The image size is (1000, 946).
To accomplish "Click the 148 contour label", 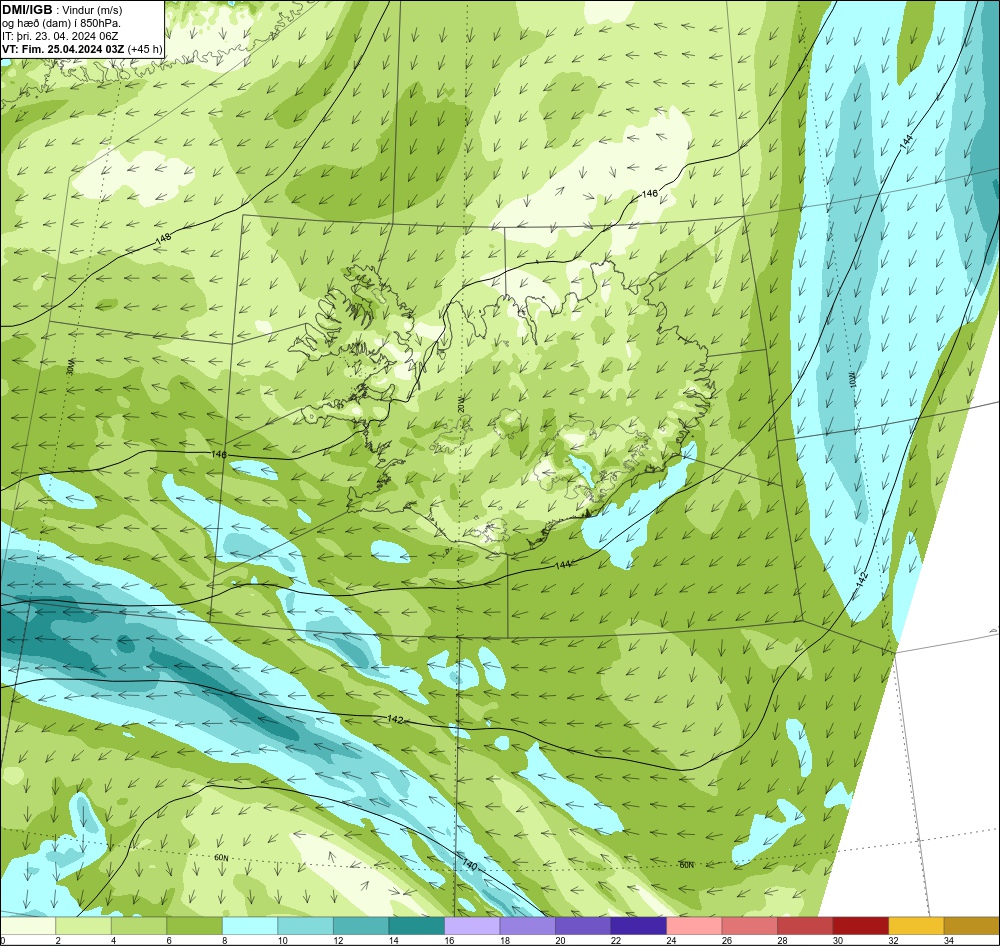I will pos(163,239).
